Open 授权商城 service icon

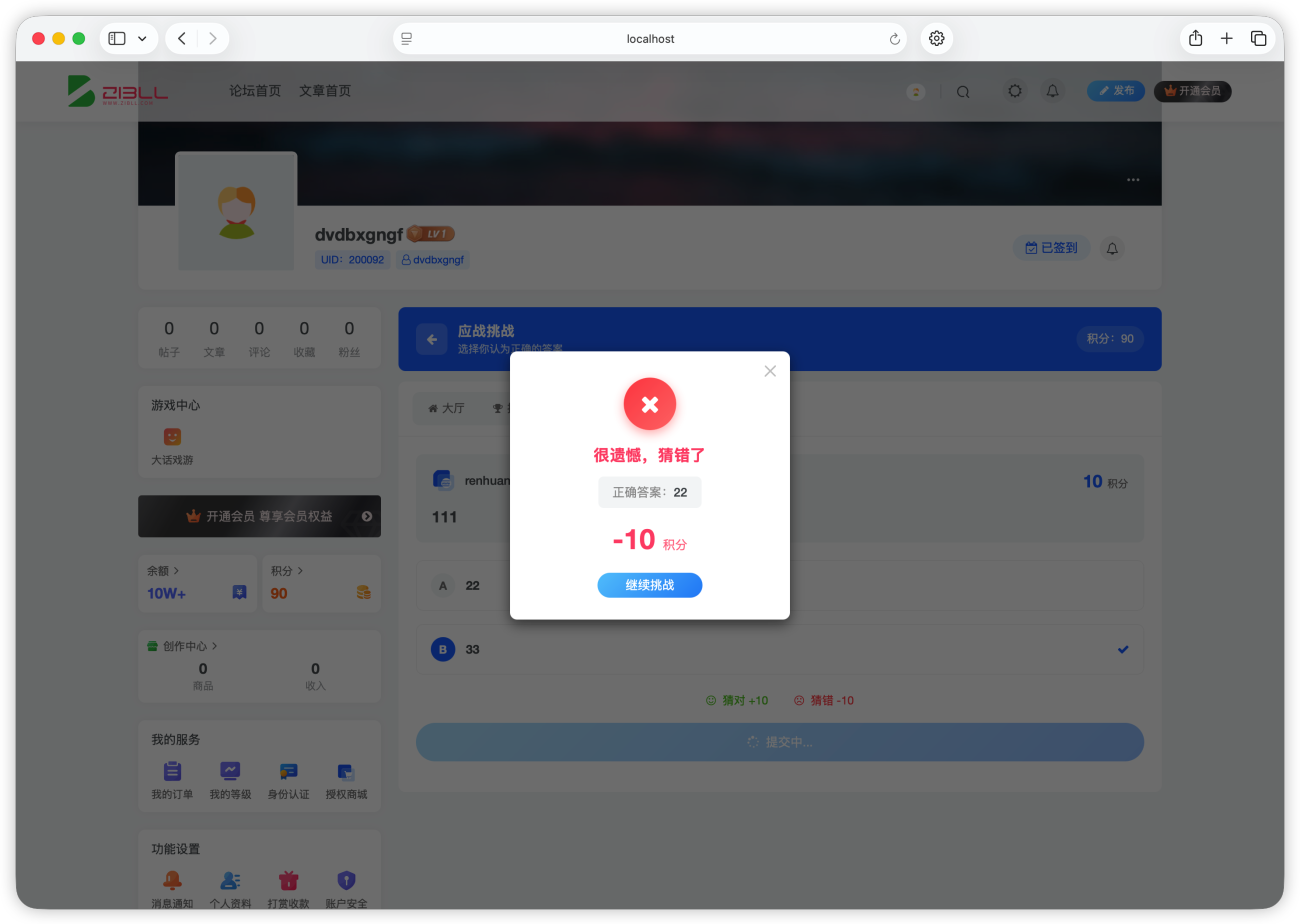(x=346, y=771)
